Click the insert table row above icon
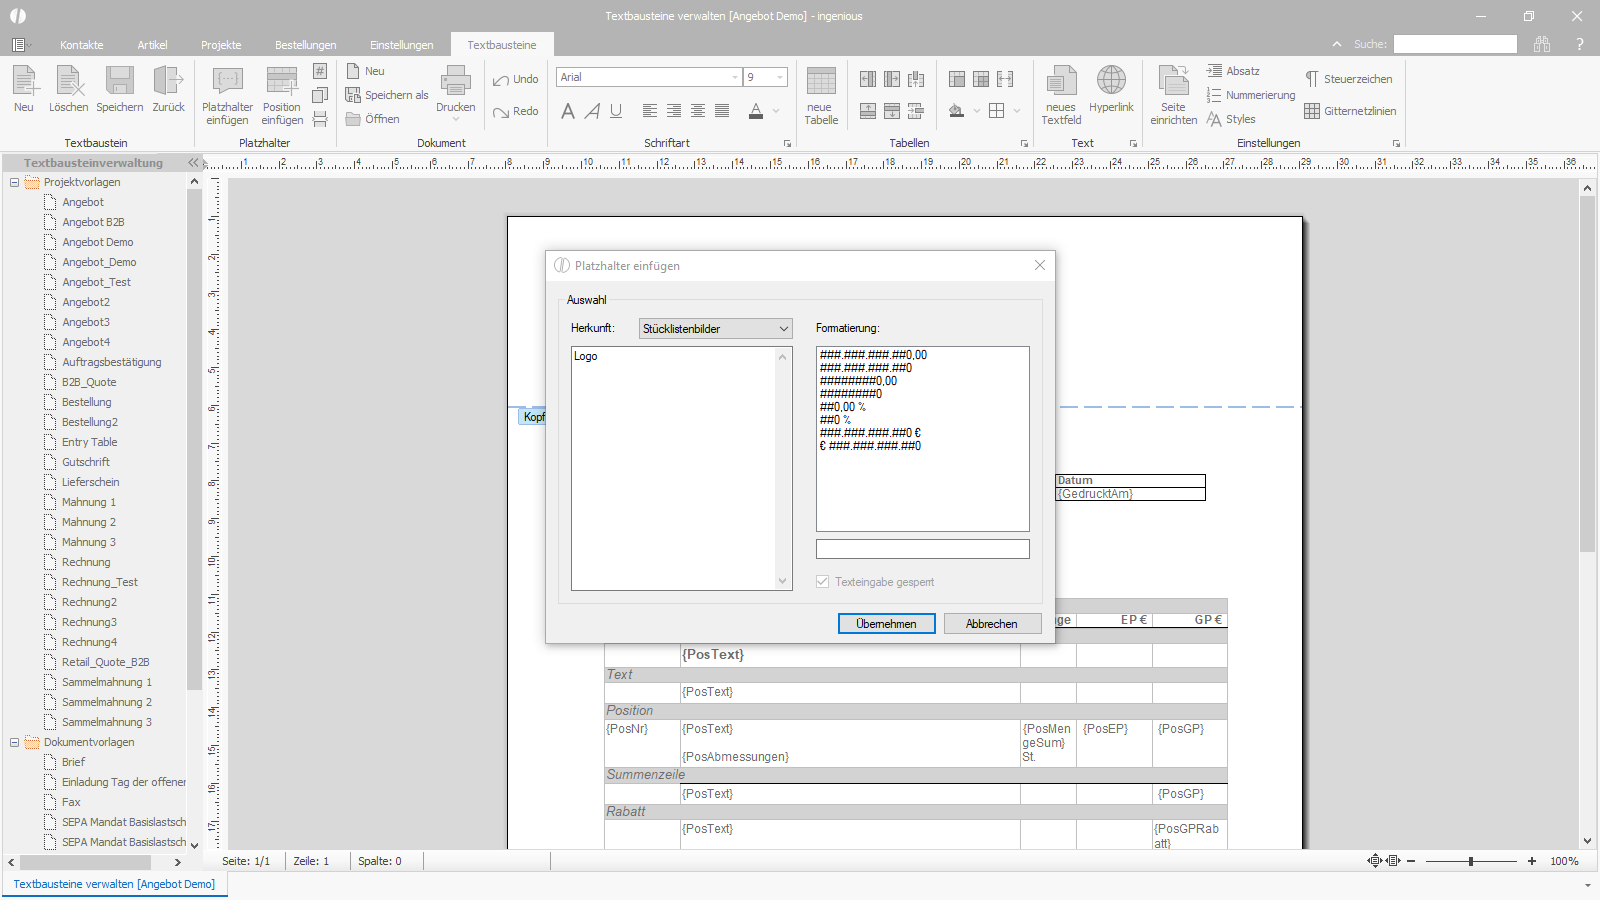The width and height of the screenshot is (1600, 900). pyautogui.click(x=868, y=111)
